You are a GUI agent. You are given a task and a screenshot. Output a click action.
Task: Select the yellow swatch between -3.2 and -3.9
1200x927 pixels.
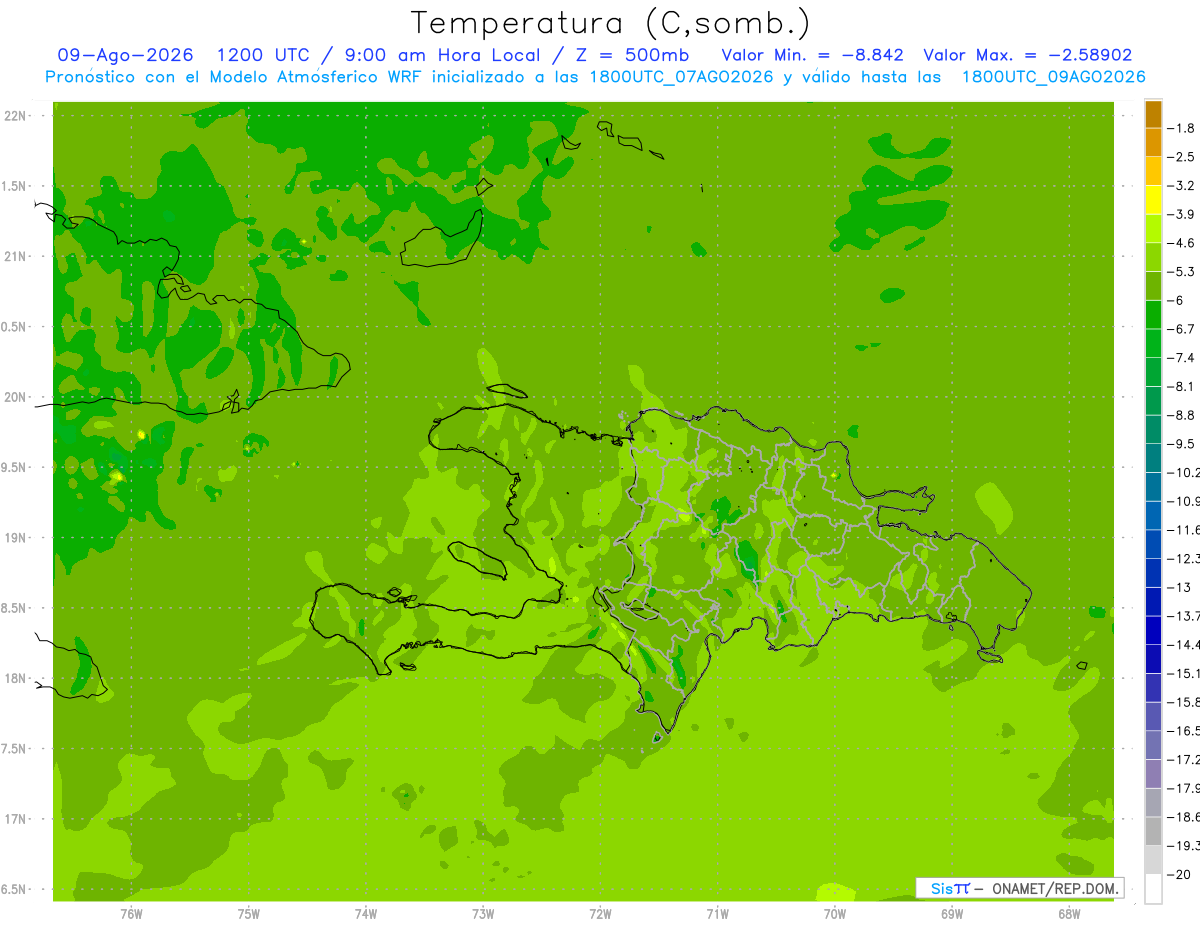click(x=1153, y=200)
